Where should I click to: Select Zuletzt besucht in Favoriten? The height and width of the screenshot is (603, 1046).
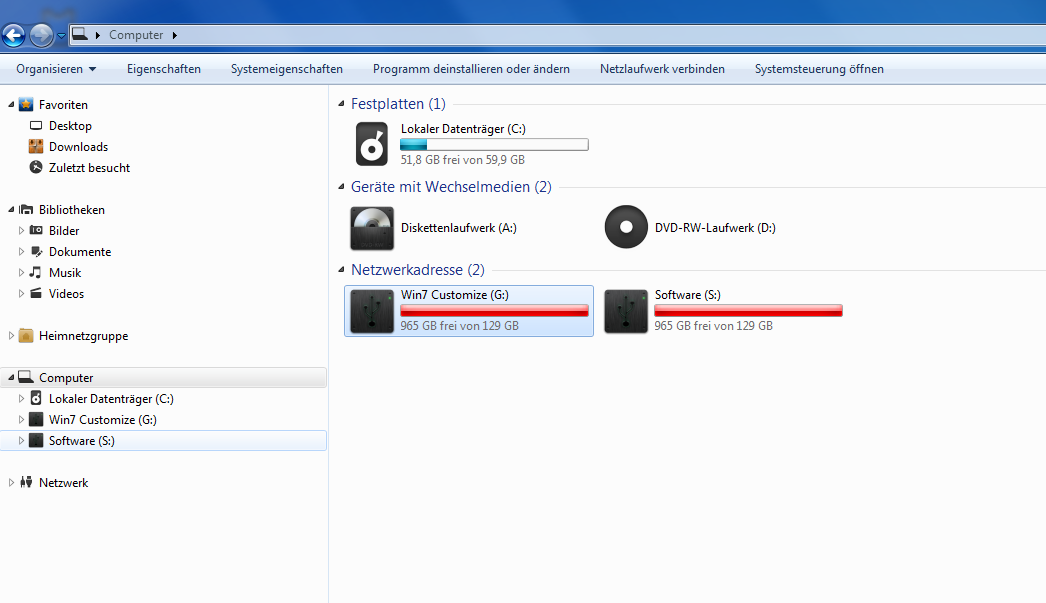coord(89,167)
